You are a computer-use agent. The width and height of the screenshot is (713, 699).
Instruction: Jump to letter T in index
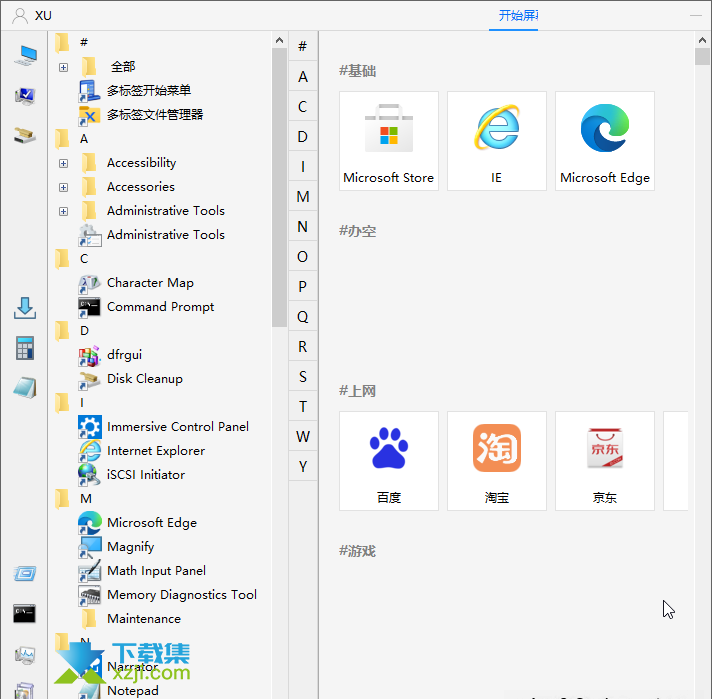click(303, 407)
